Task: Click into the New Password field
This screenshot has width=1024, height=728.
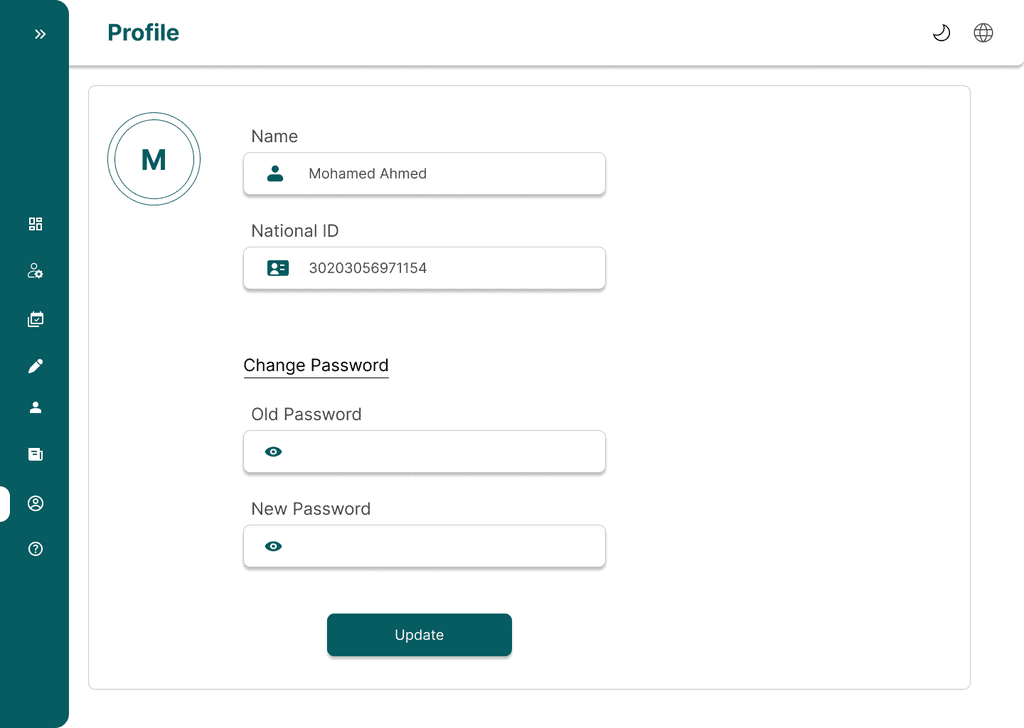Action: point(440,546)
